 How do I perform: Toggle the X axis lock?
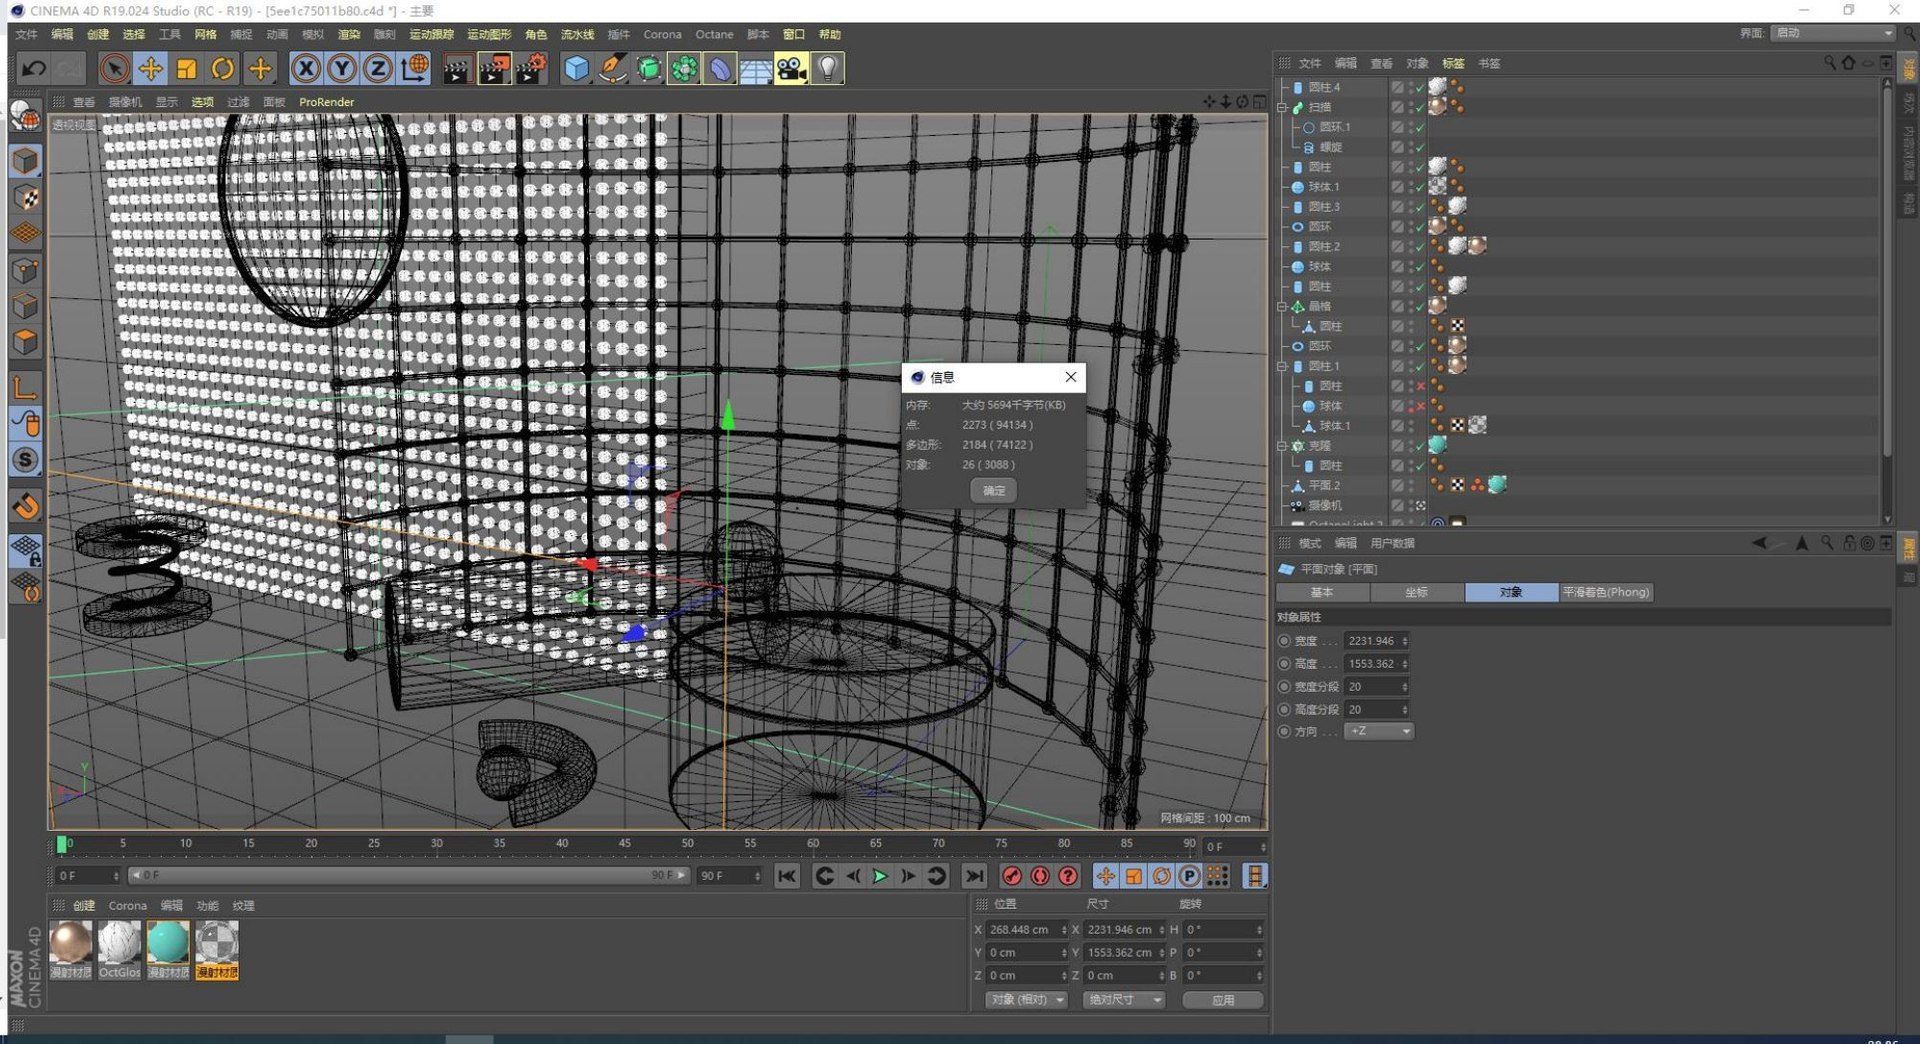pos(306,68)
